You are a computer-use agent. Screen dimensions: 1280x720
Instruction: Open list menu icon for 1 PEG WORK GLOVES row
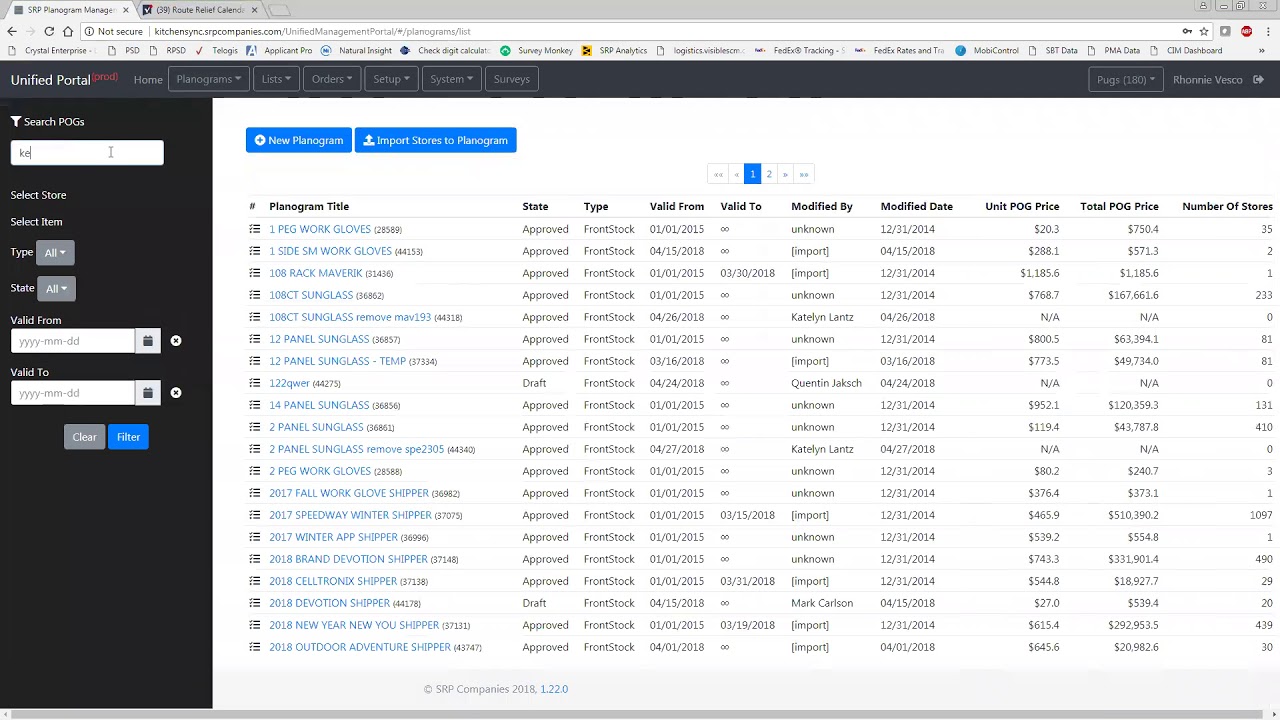254,229
